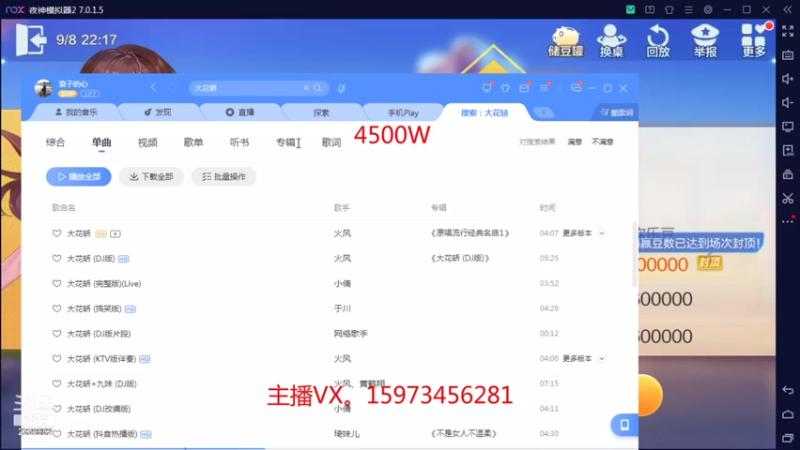Click the 举报 report icon
The width and height of the screenshot is (800, 450).
(x=705, y=41)
